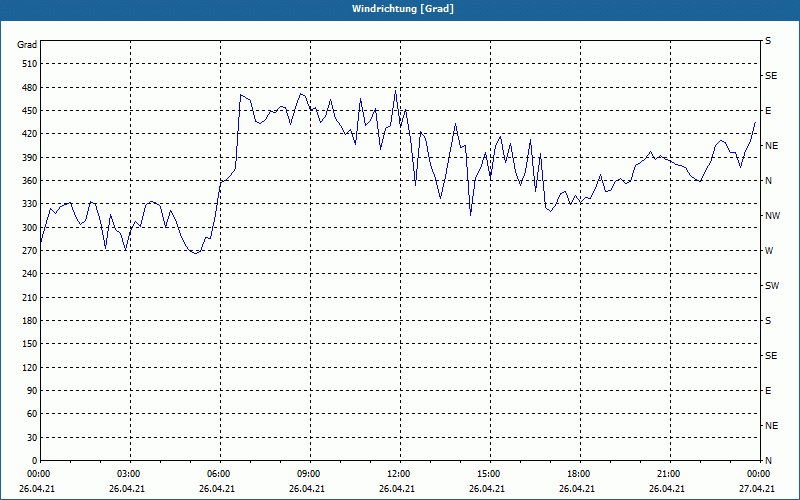Click the "480" y-axis value

(x=30, y=87)
